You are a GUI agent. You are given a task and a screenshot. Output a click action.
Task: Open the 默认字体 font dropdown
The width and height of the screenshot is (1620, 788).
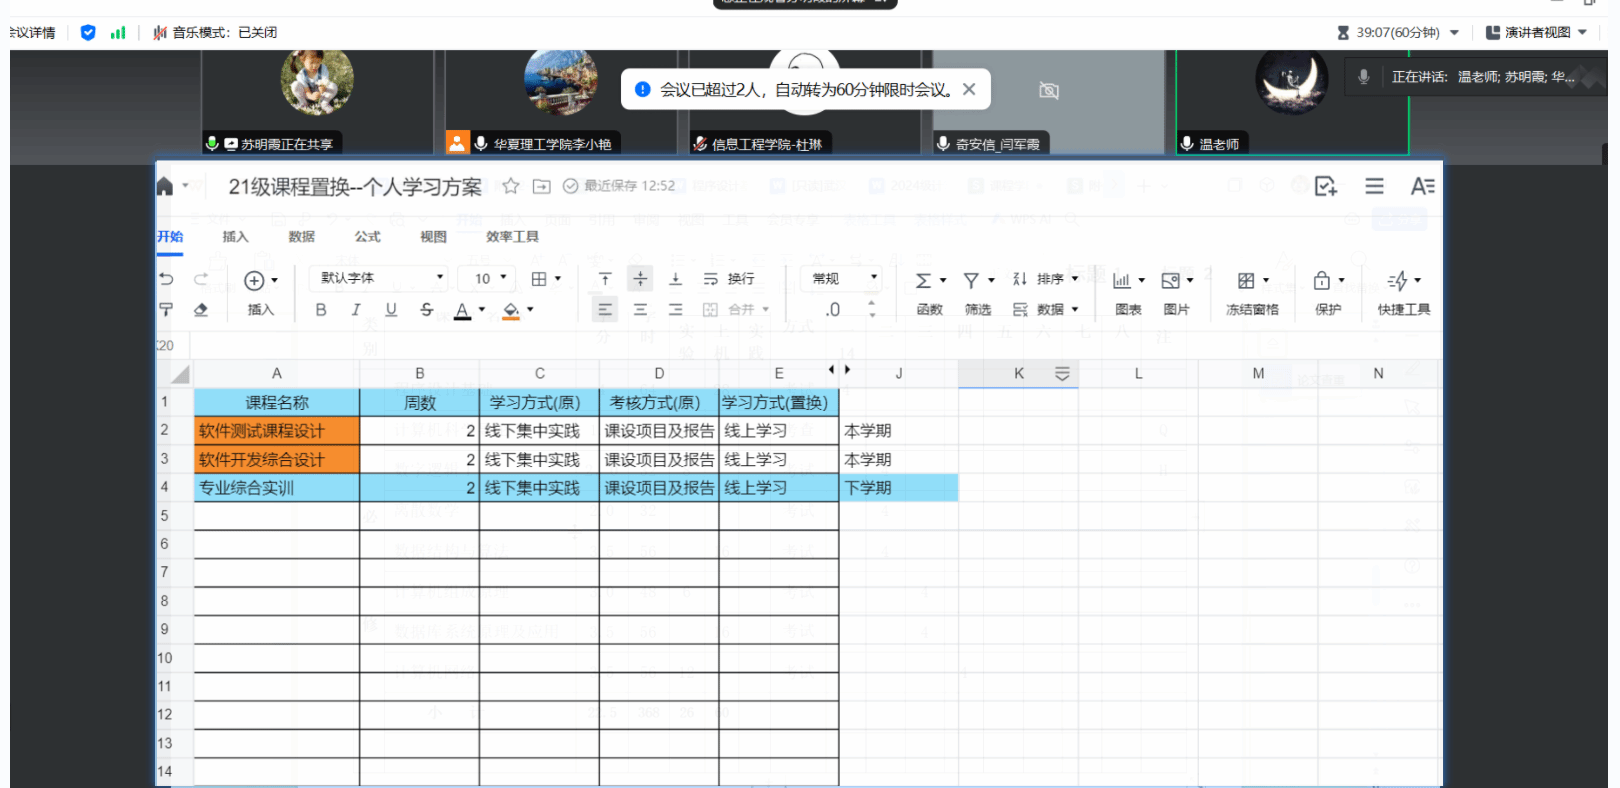381,278
